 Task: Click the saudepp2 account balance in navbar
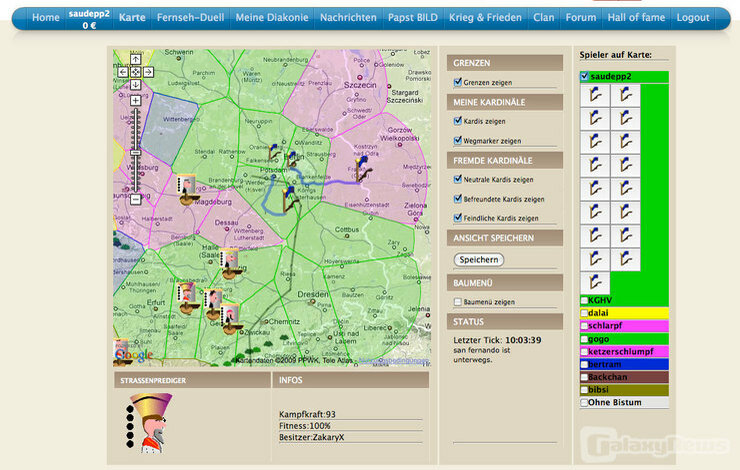(89, 25)
